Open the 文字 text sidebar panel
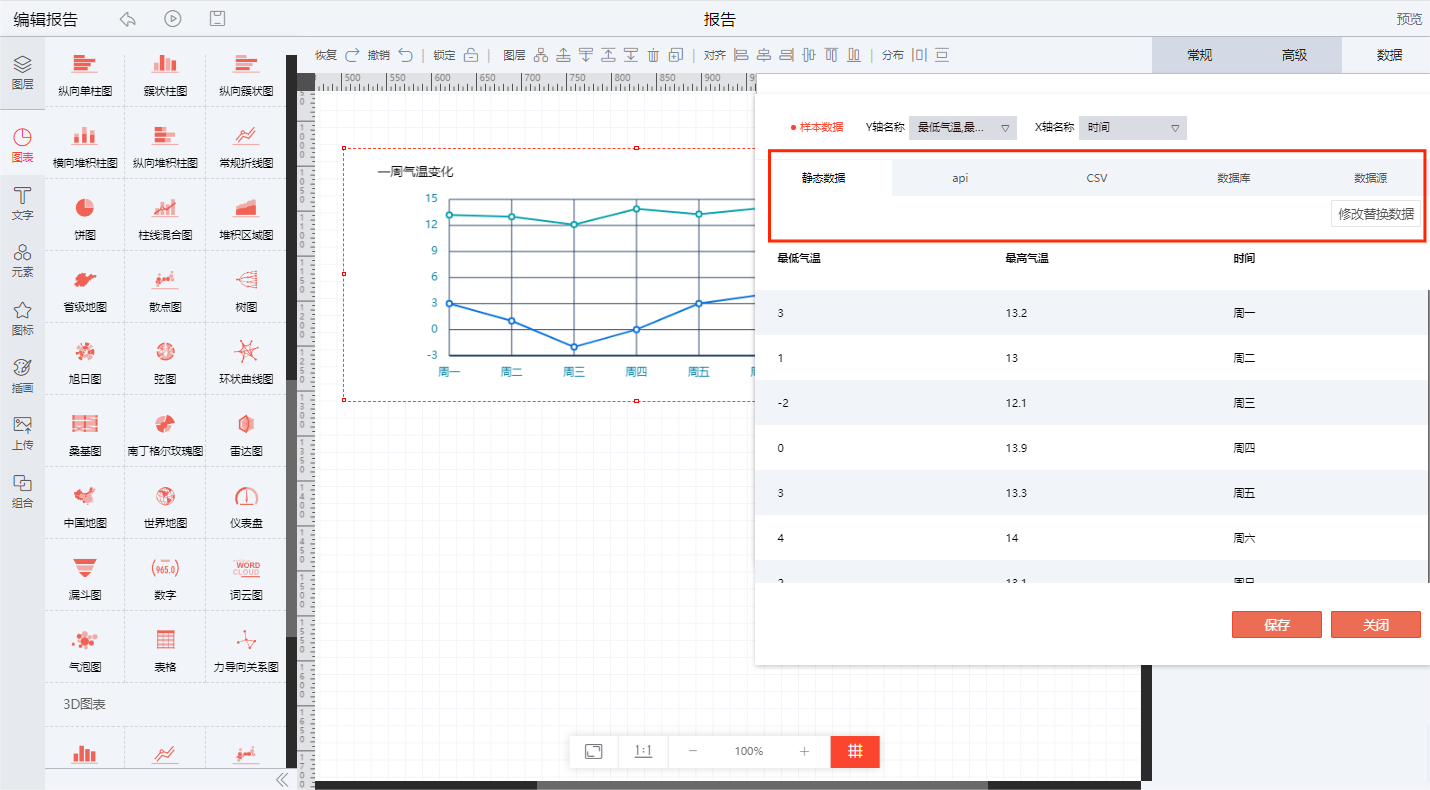1430x790 pixels. (x=22, y=202)
